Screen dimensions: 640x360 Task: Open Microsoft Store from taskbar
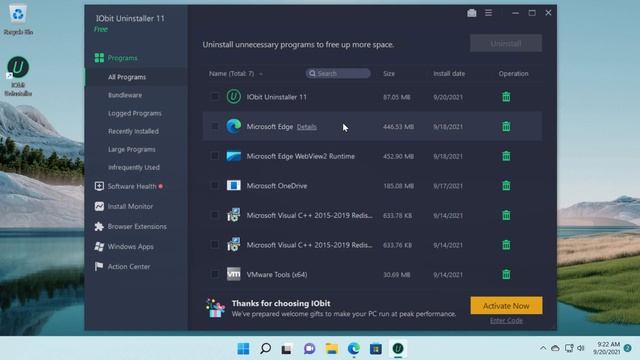coord(376,349)
